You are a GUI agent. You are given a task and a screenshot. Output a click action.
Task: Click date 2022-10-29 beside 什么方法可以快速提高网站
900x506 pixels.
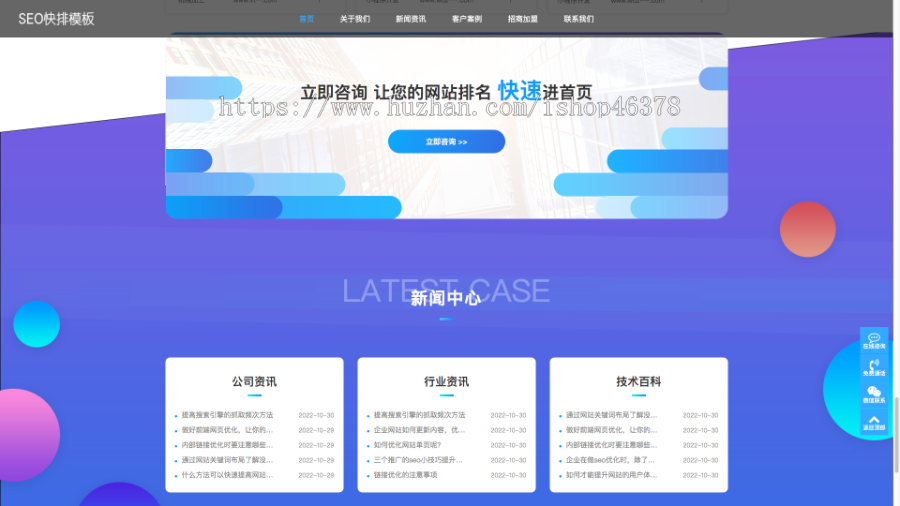tap(316, 475)
